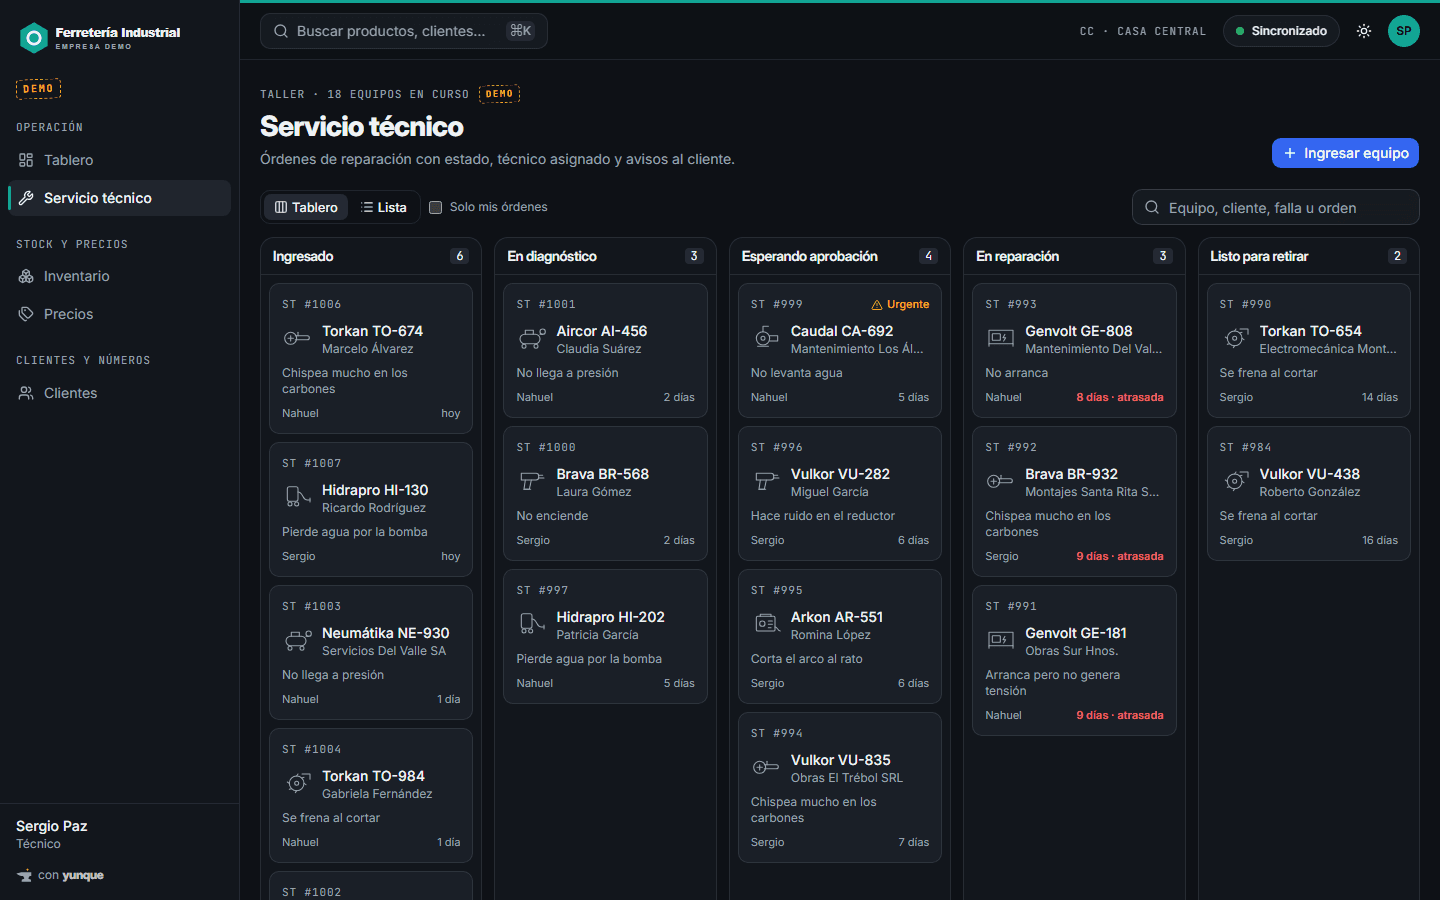The width and height of the screenshot is (1440, 900).
Task: Click the Clientes people icon in sidebar
Action: (x=26, y=393)
